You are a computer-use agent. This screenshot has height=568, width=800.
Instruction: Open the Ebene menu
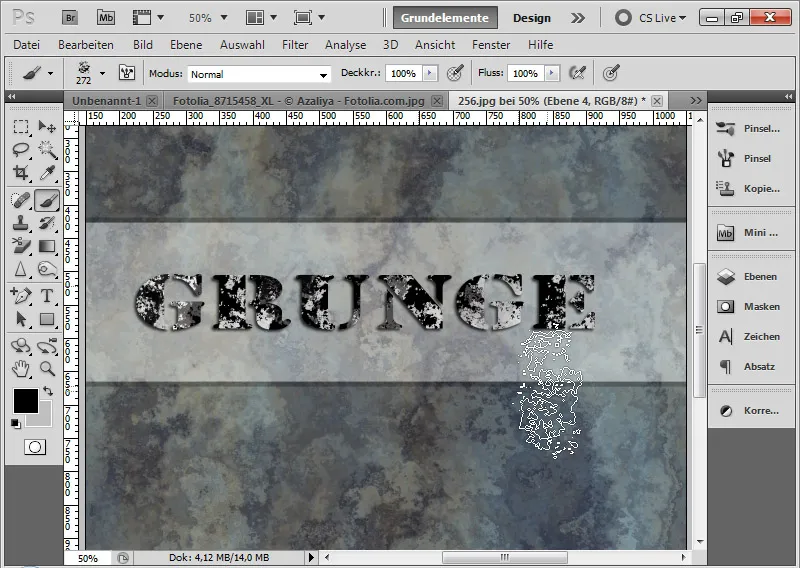pyautogui.click(x=186, y=45)
